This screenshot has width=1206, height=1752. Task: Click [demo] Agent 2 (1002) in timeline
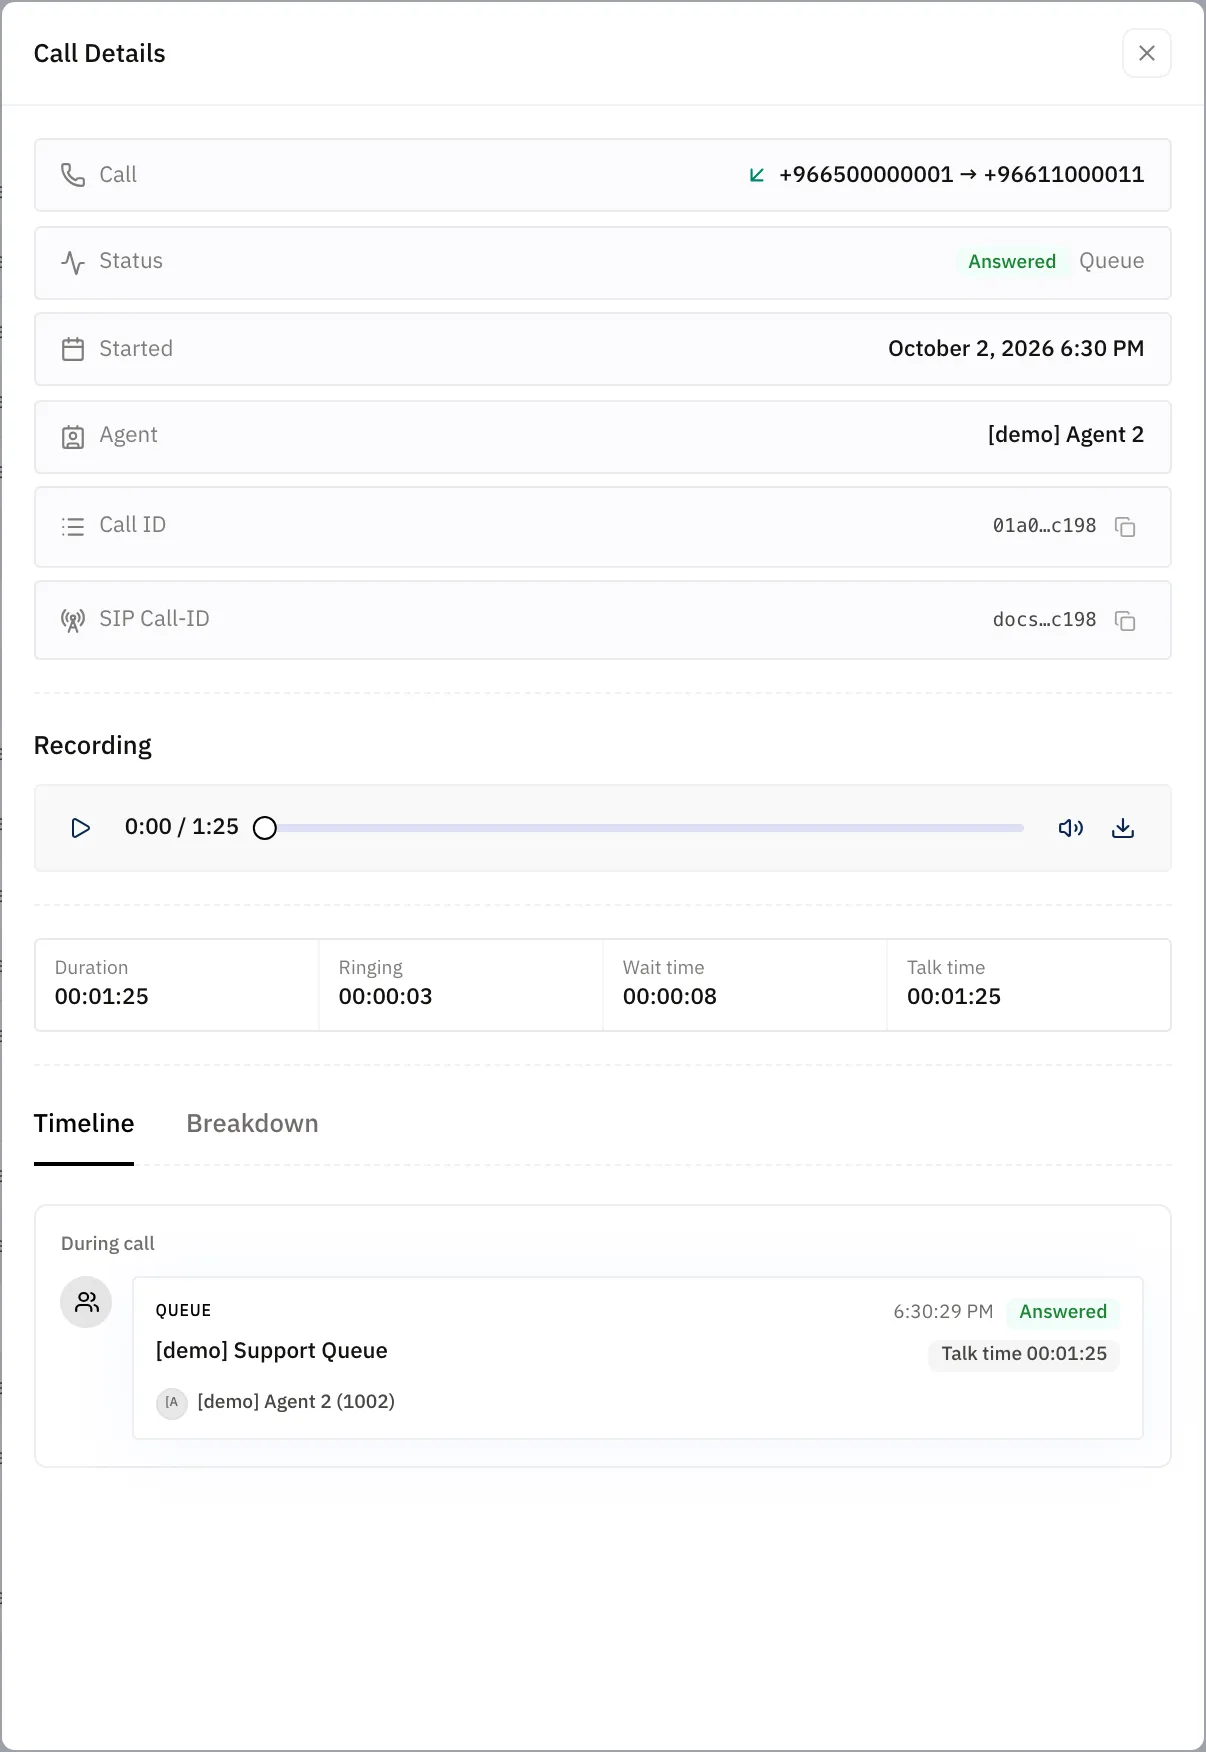point(296,1402)
